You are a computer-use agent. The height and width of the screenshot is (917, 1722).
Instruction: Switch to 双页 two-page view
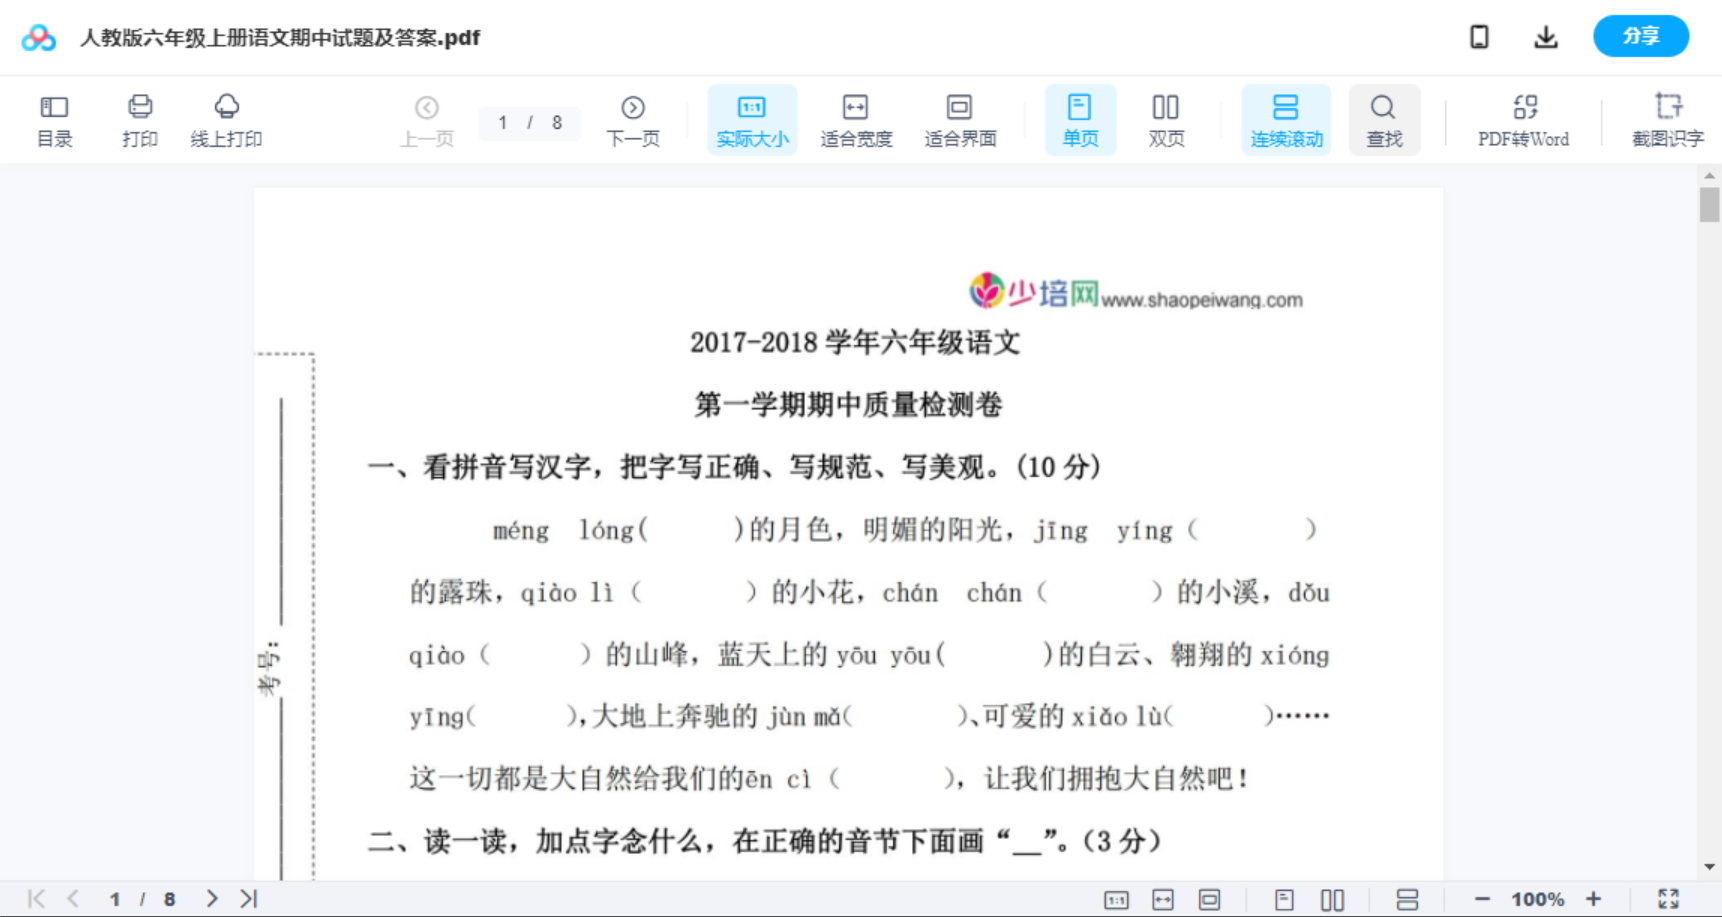pos(1166,120)
